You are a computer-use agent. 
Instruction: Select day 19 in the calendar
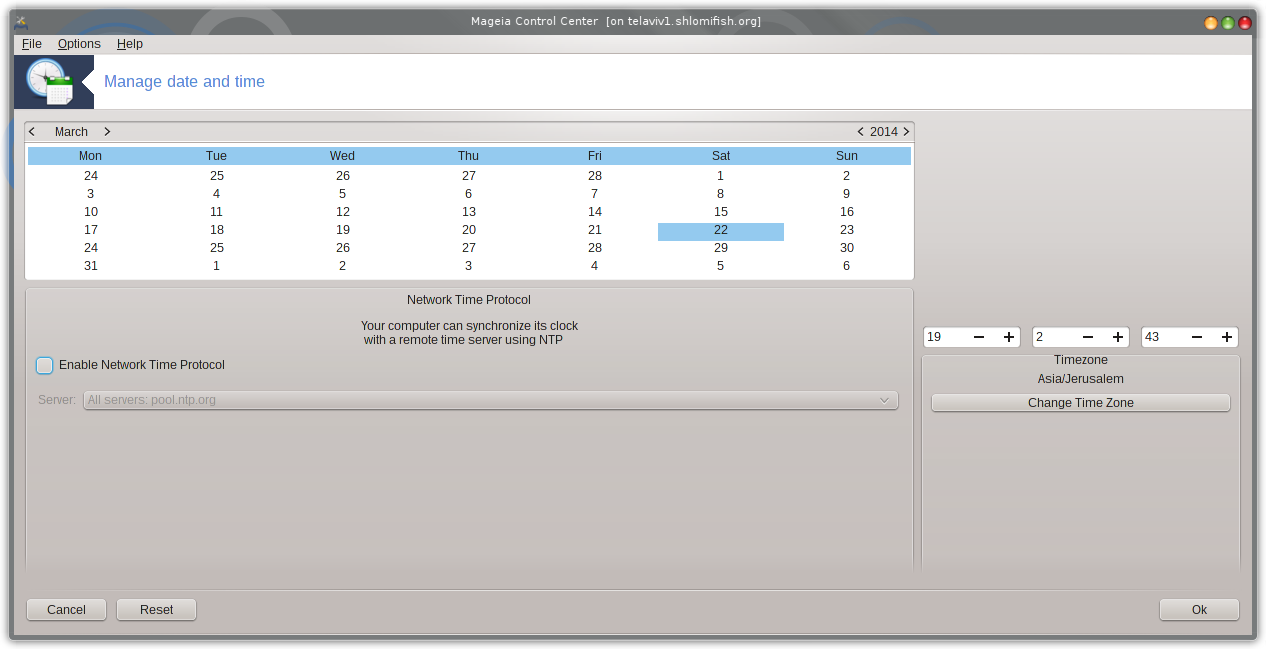point(343,230)
